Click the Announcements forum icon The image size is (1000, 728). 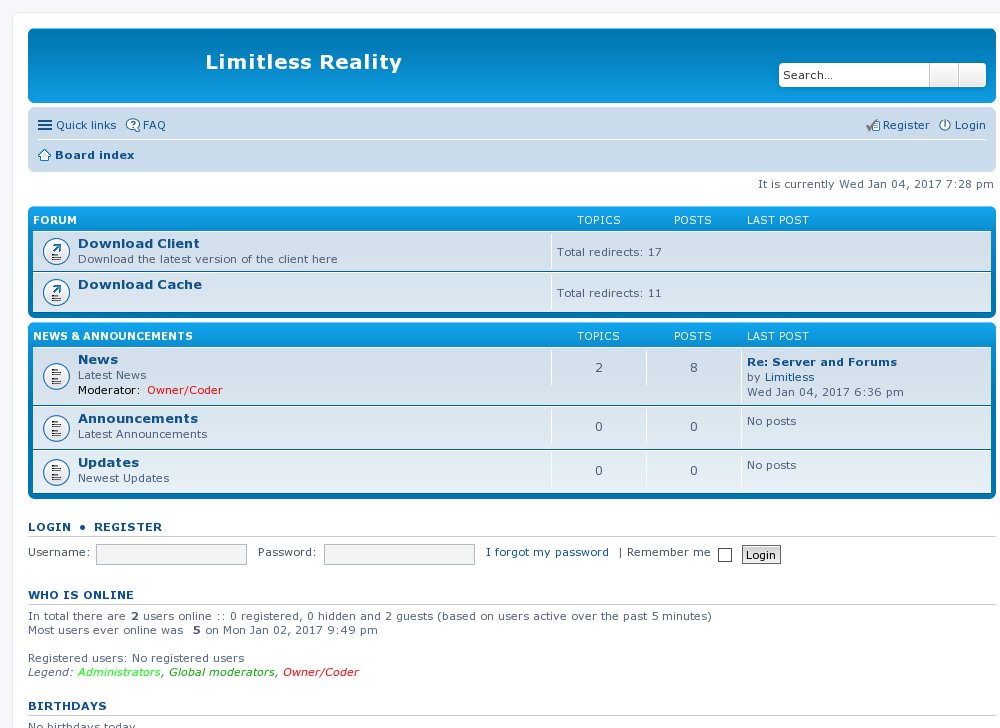tap(56, 427)
